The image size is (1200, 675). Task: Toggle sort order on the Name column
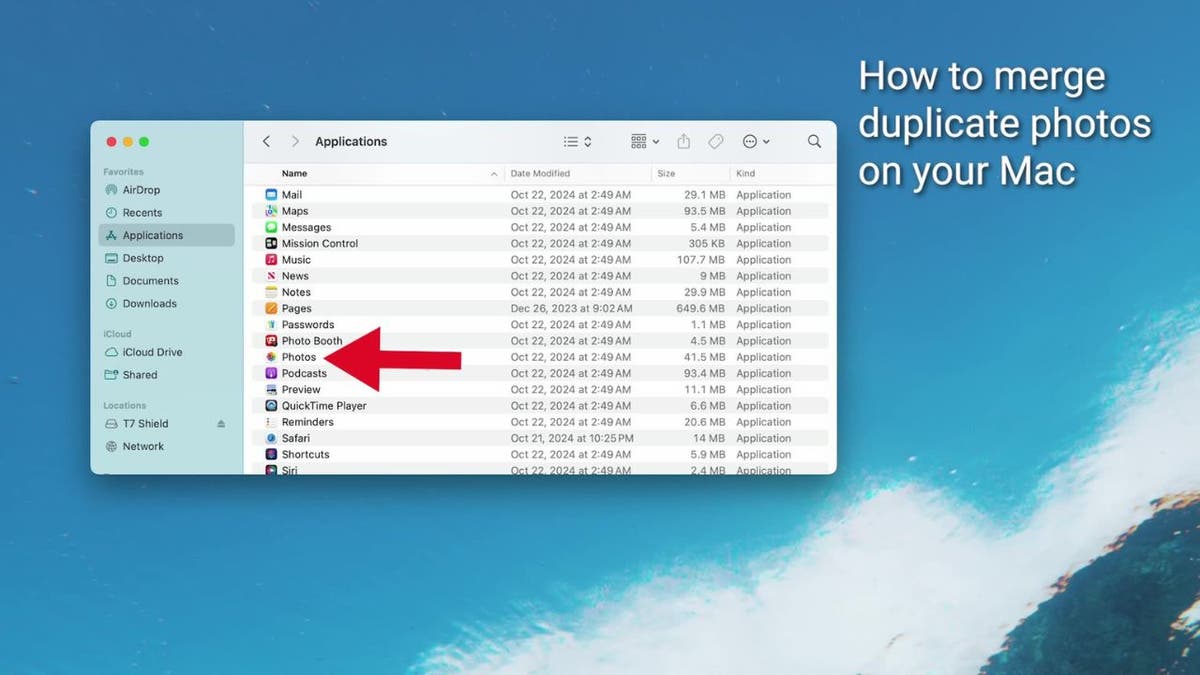294,172
